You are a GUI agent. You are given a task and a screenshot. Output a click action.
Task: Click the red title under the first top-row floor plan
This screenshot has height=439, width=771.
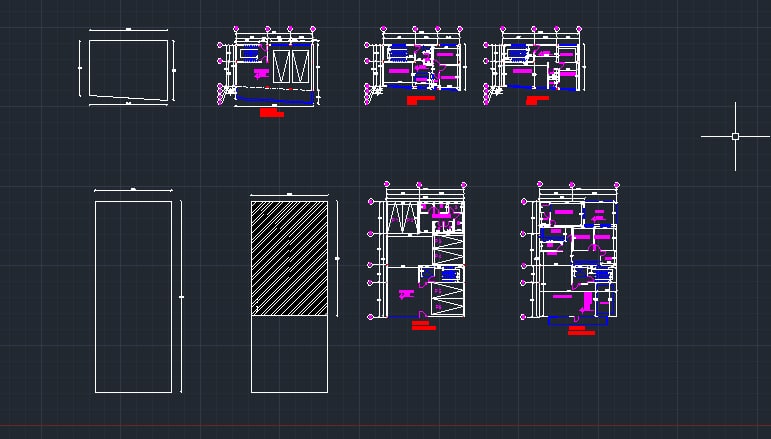tap(271, 113)
